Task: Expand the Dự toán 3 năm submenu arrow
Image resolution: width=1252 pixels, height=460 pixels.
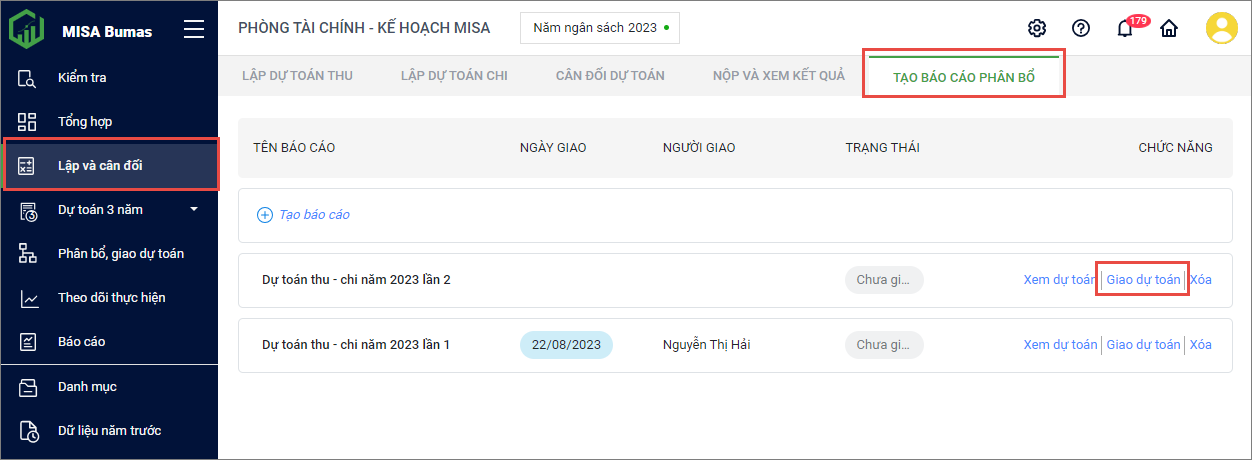Action: [194, 209]
